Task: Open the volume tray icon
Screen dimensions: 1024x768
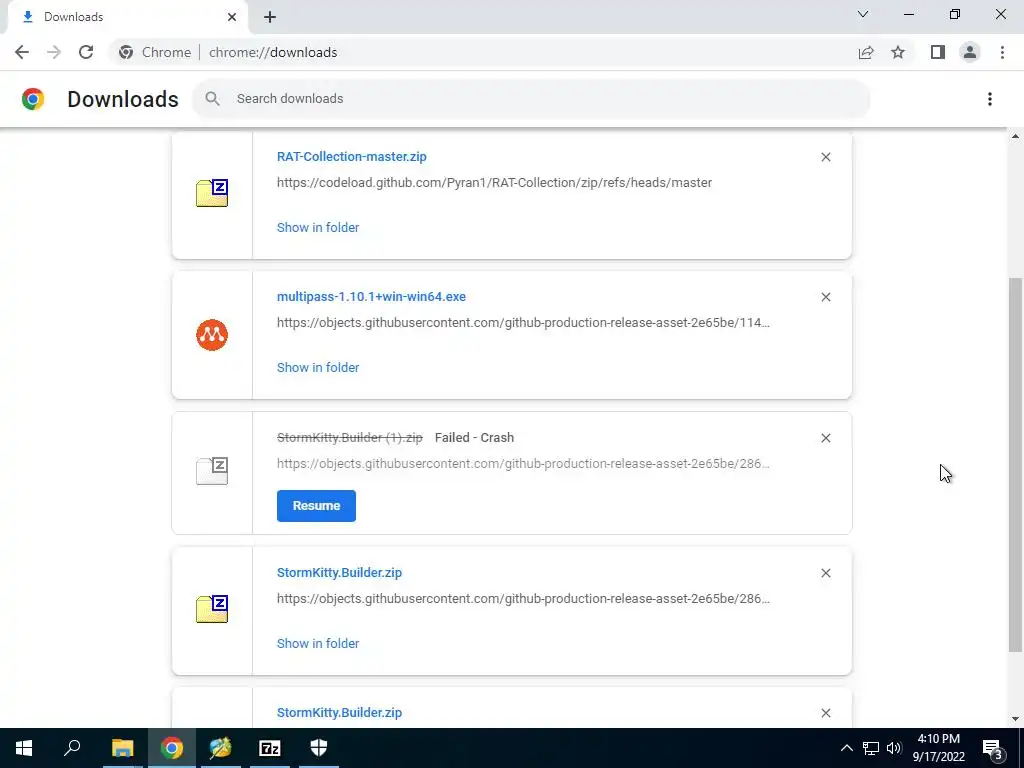Action: 894,748
